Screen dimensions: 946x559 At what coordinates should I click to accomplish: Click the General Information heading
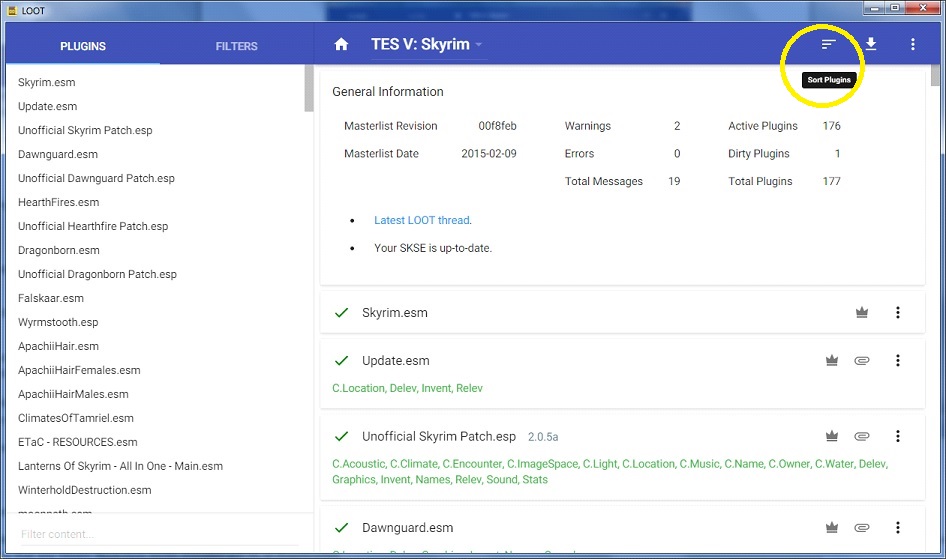pos(387,92)
